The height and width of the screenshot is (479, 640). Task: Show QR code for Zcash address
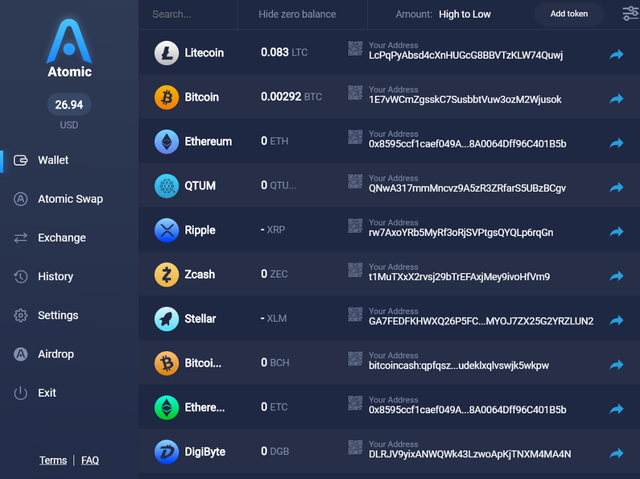355,270
